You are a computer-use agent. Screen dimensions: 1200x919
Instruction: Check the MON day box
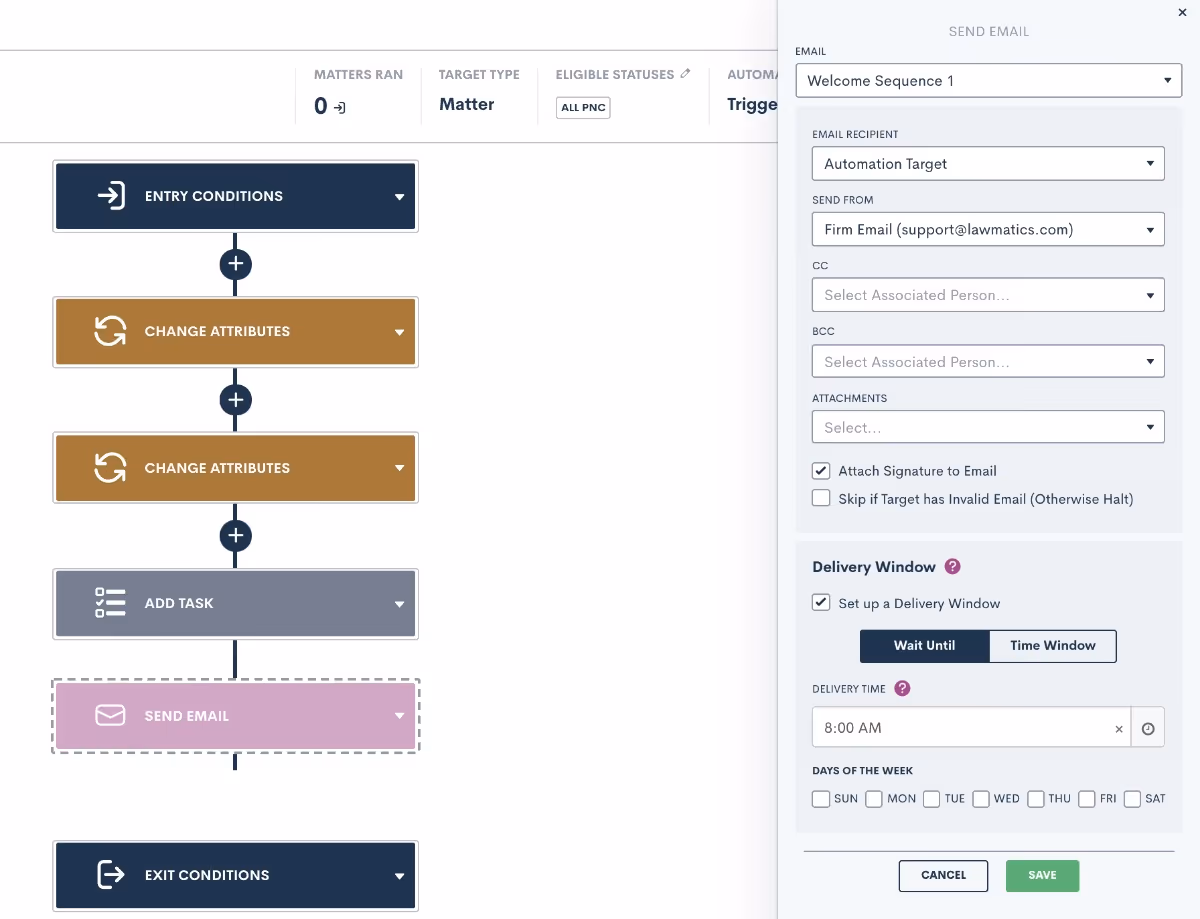click(x=874, y=799)
